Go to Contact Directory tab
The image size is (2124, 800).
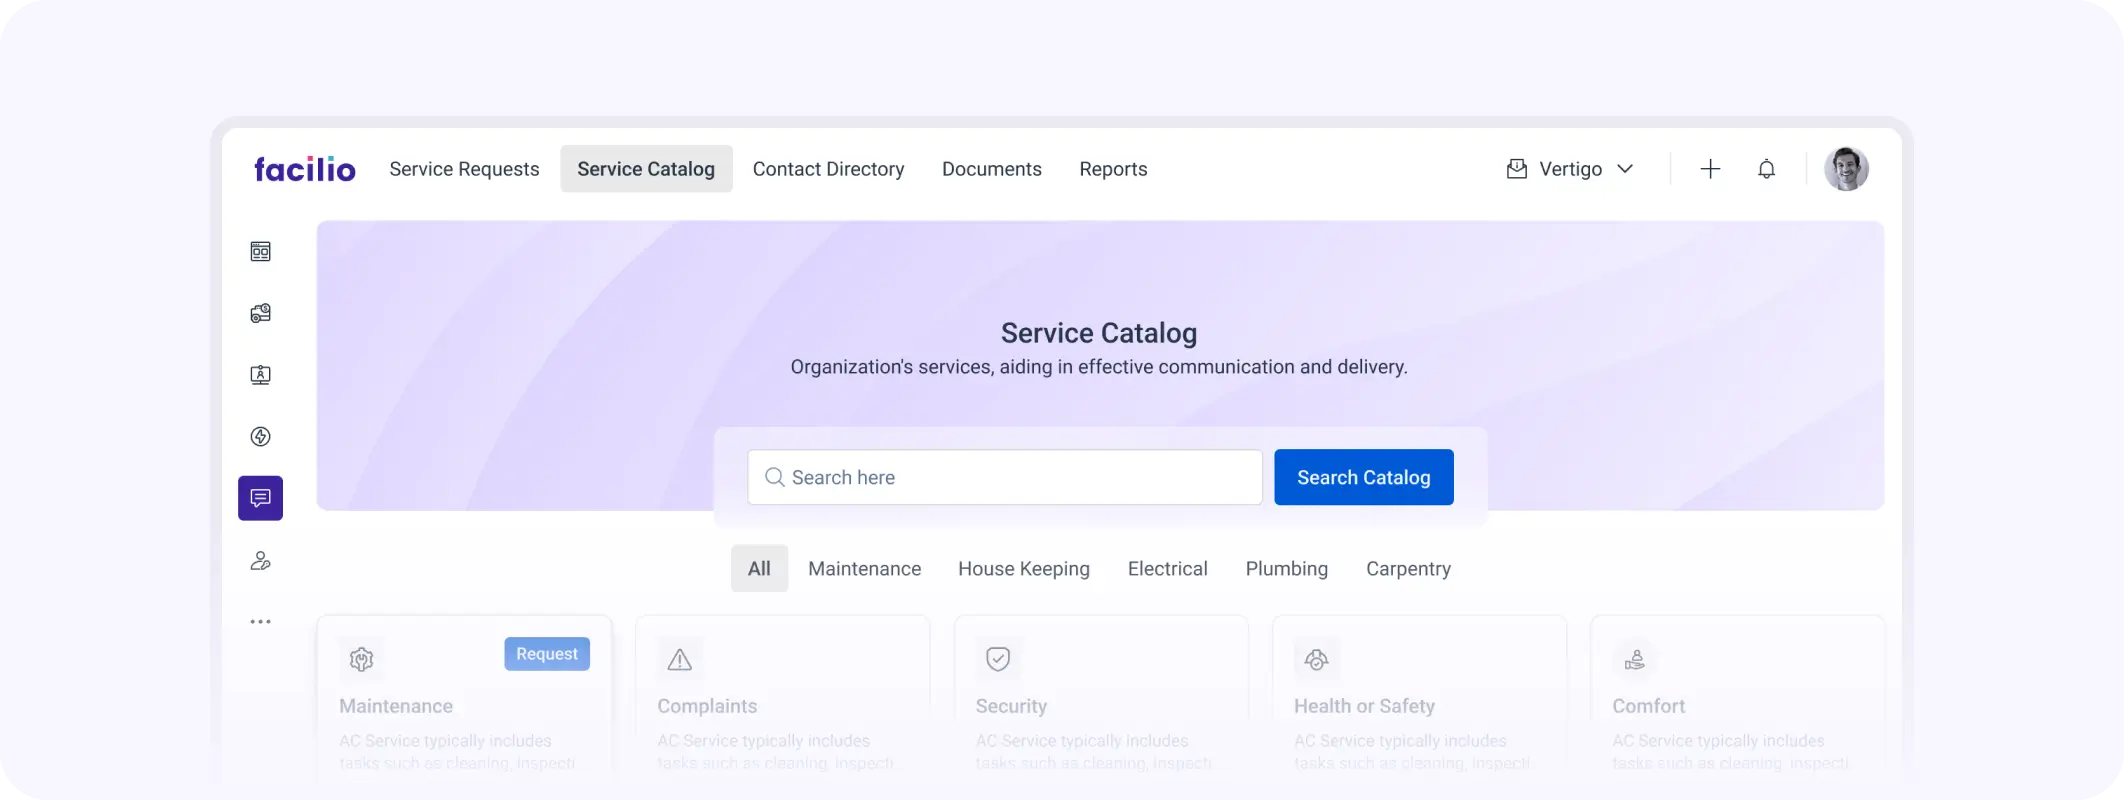828,169
